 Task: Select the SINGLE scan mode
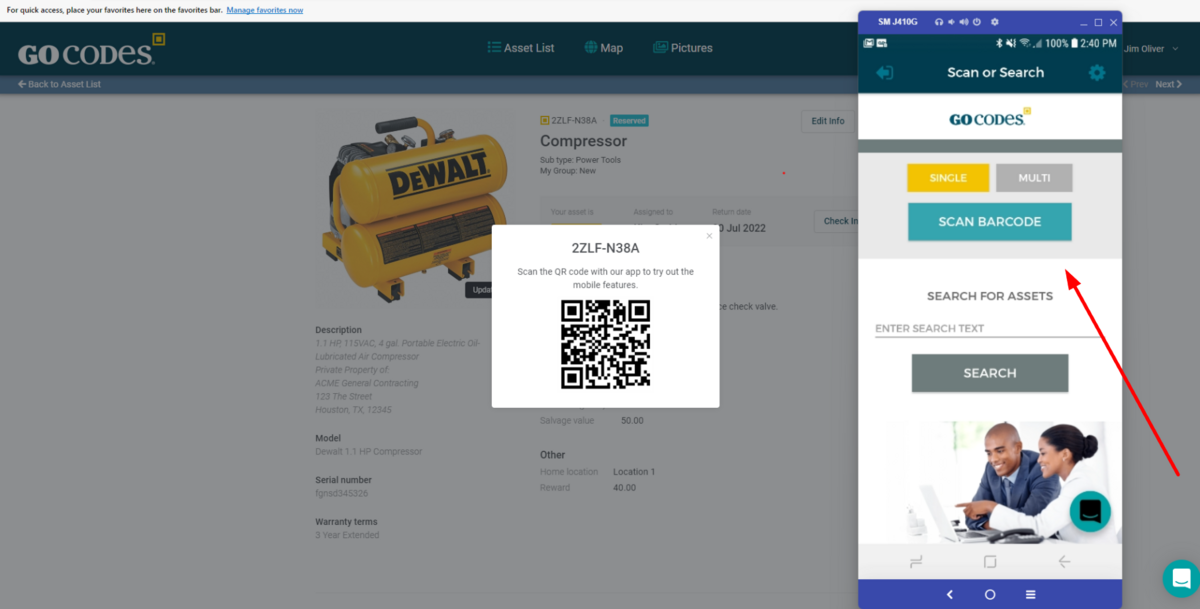948,178
